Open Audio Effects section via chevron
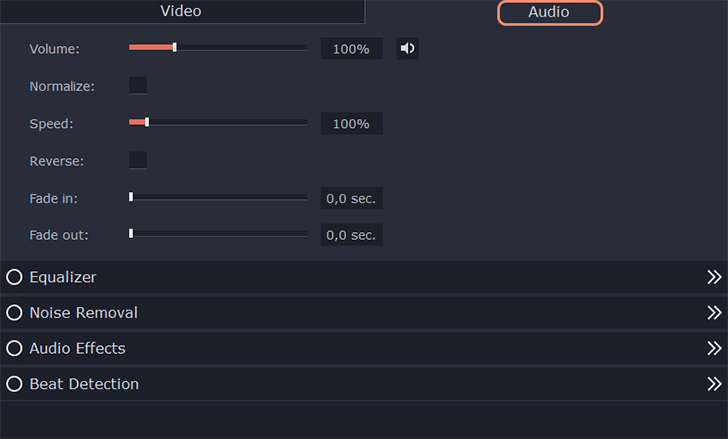This screenshot has height=439, width=728. (x=714, y=348)
